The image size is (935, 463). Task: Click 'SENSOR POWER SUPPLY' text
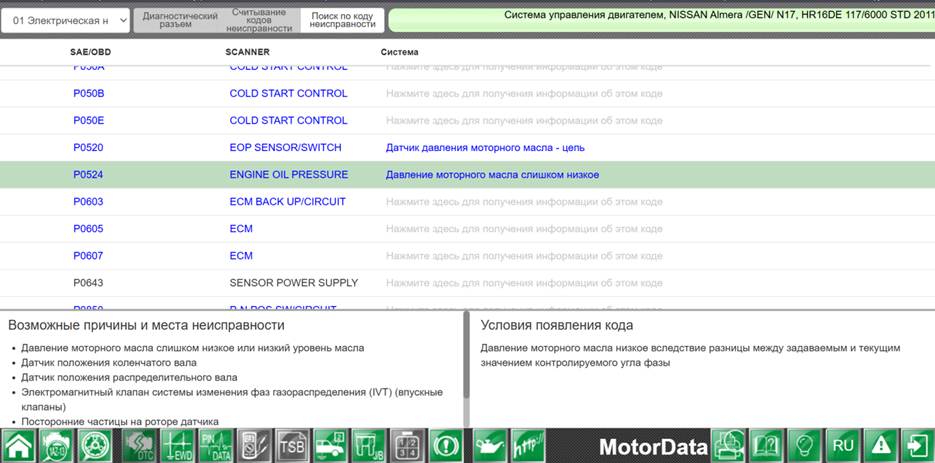[x=293, y=283]
